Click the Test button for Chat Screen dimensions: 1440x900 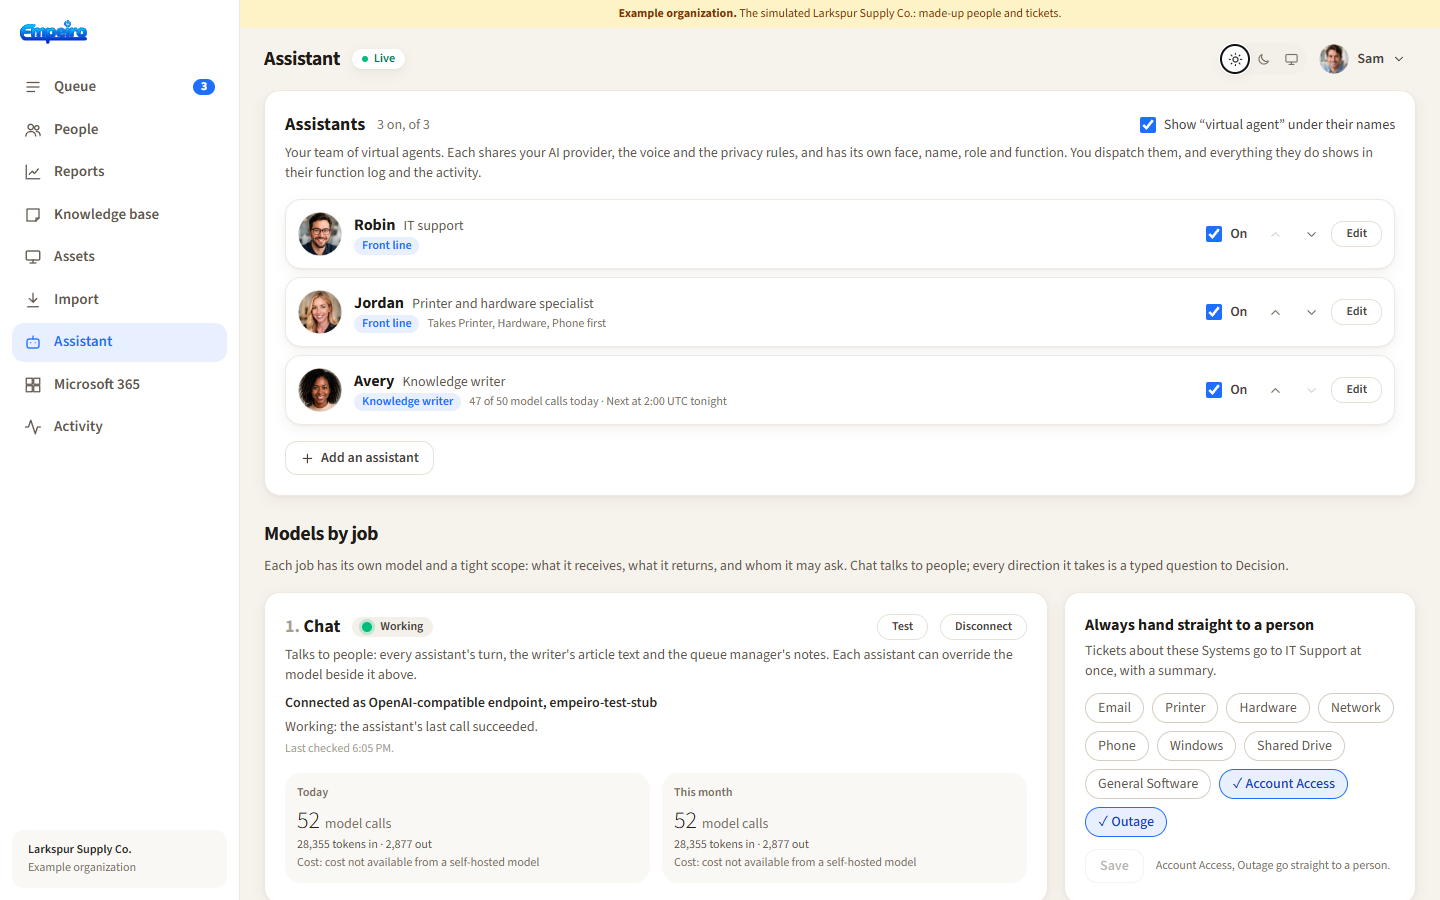click(902, 627)
